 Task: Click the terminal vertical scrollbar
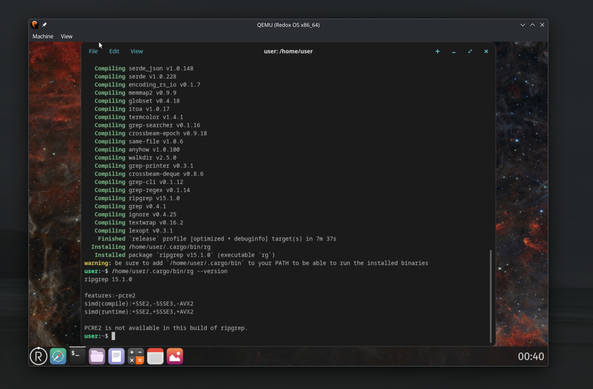point(491,296)
